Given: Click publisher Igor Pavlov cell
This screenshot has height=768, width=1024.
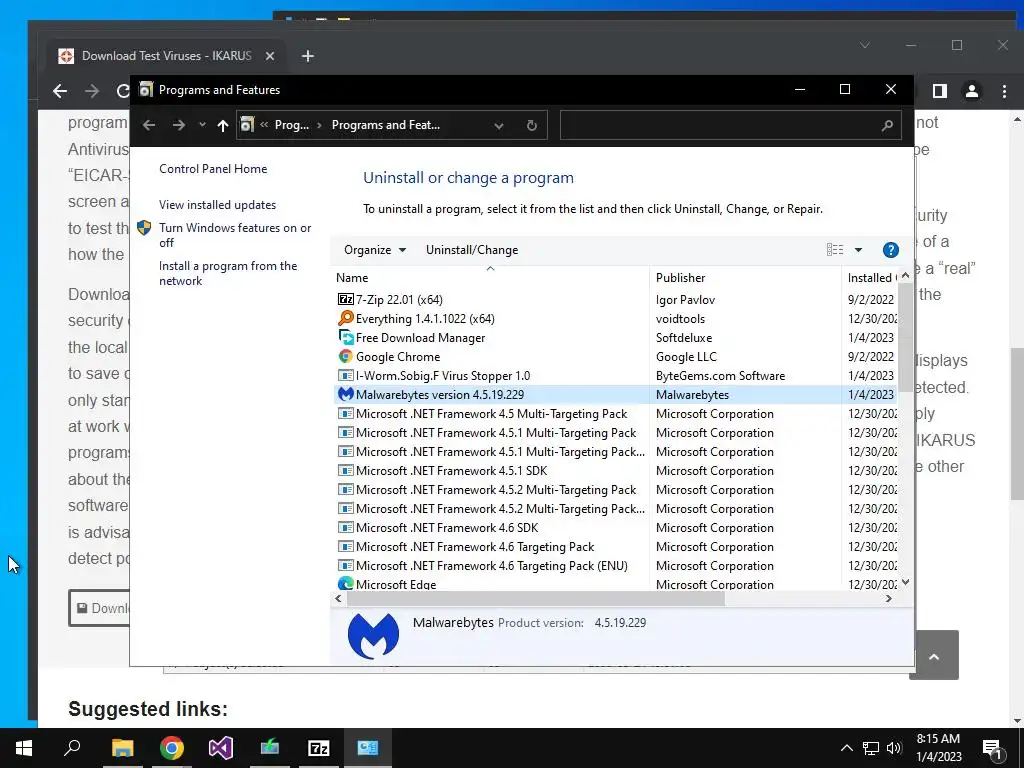Looking at the screenshot, I should tap(685, 300).
